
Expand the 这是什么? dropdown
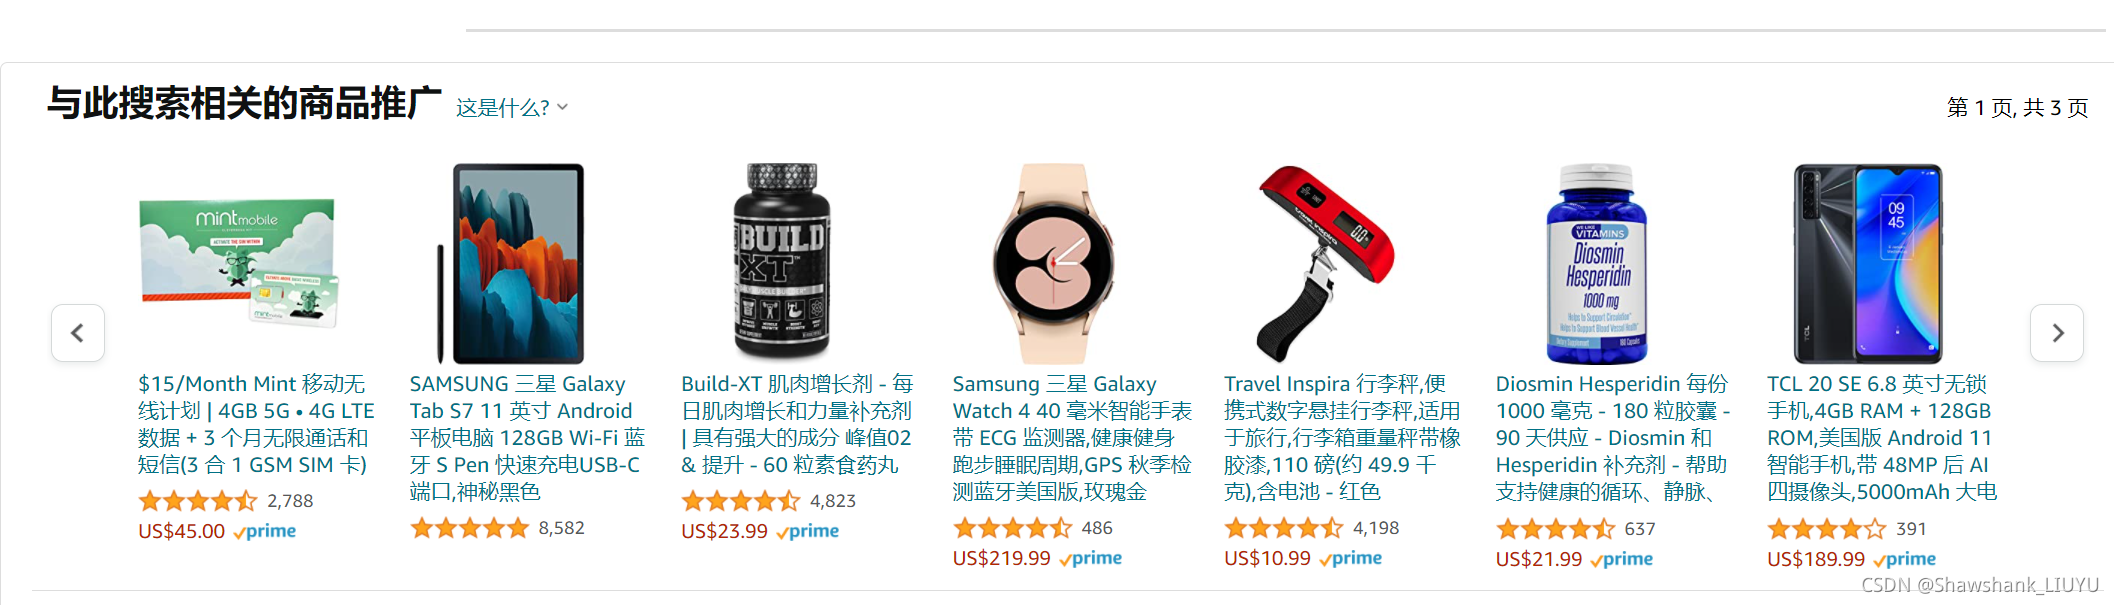point(512,108)
